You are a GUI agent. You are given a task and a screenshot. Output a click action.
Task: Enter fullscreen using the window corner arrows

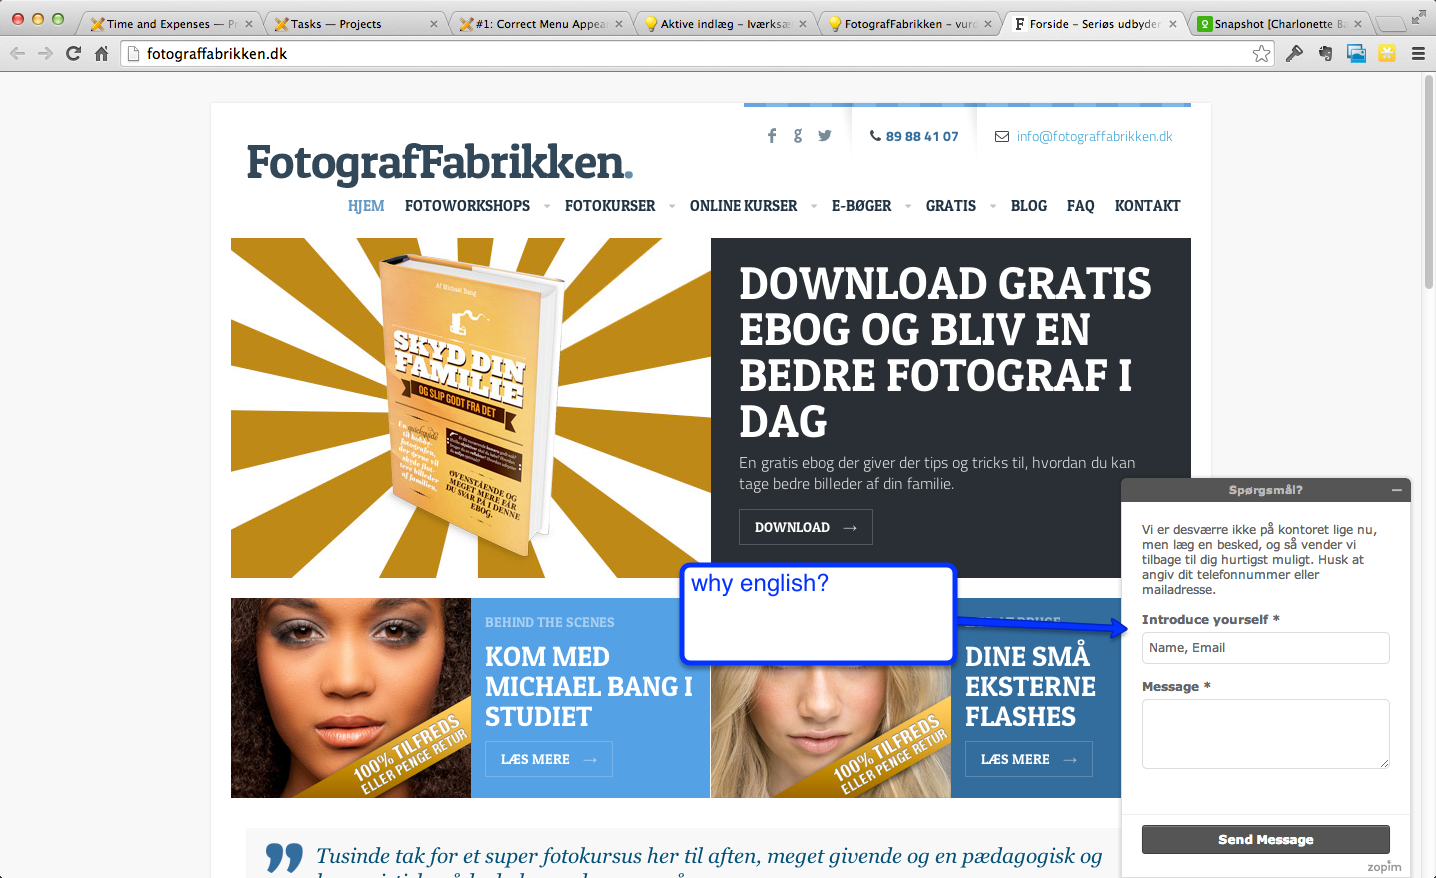coord(1419,17)
